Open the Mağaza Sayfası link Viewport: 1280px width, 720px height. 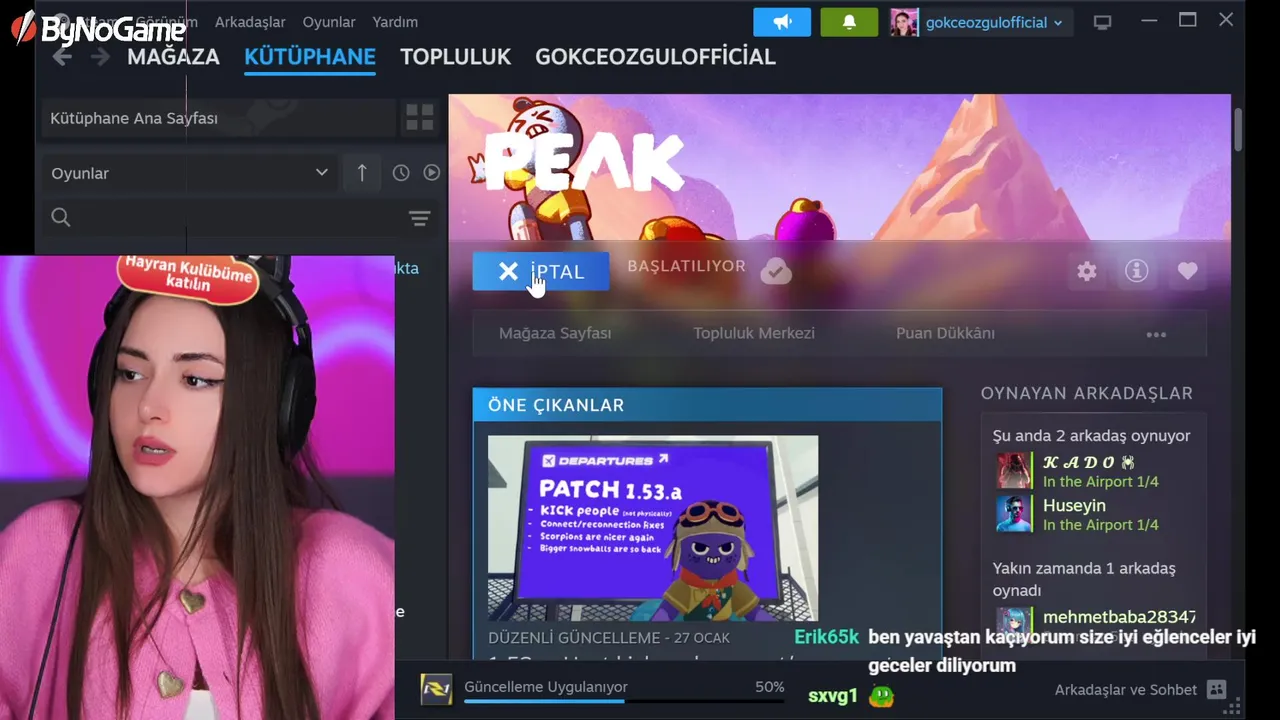[x=555, y=333]
